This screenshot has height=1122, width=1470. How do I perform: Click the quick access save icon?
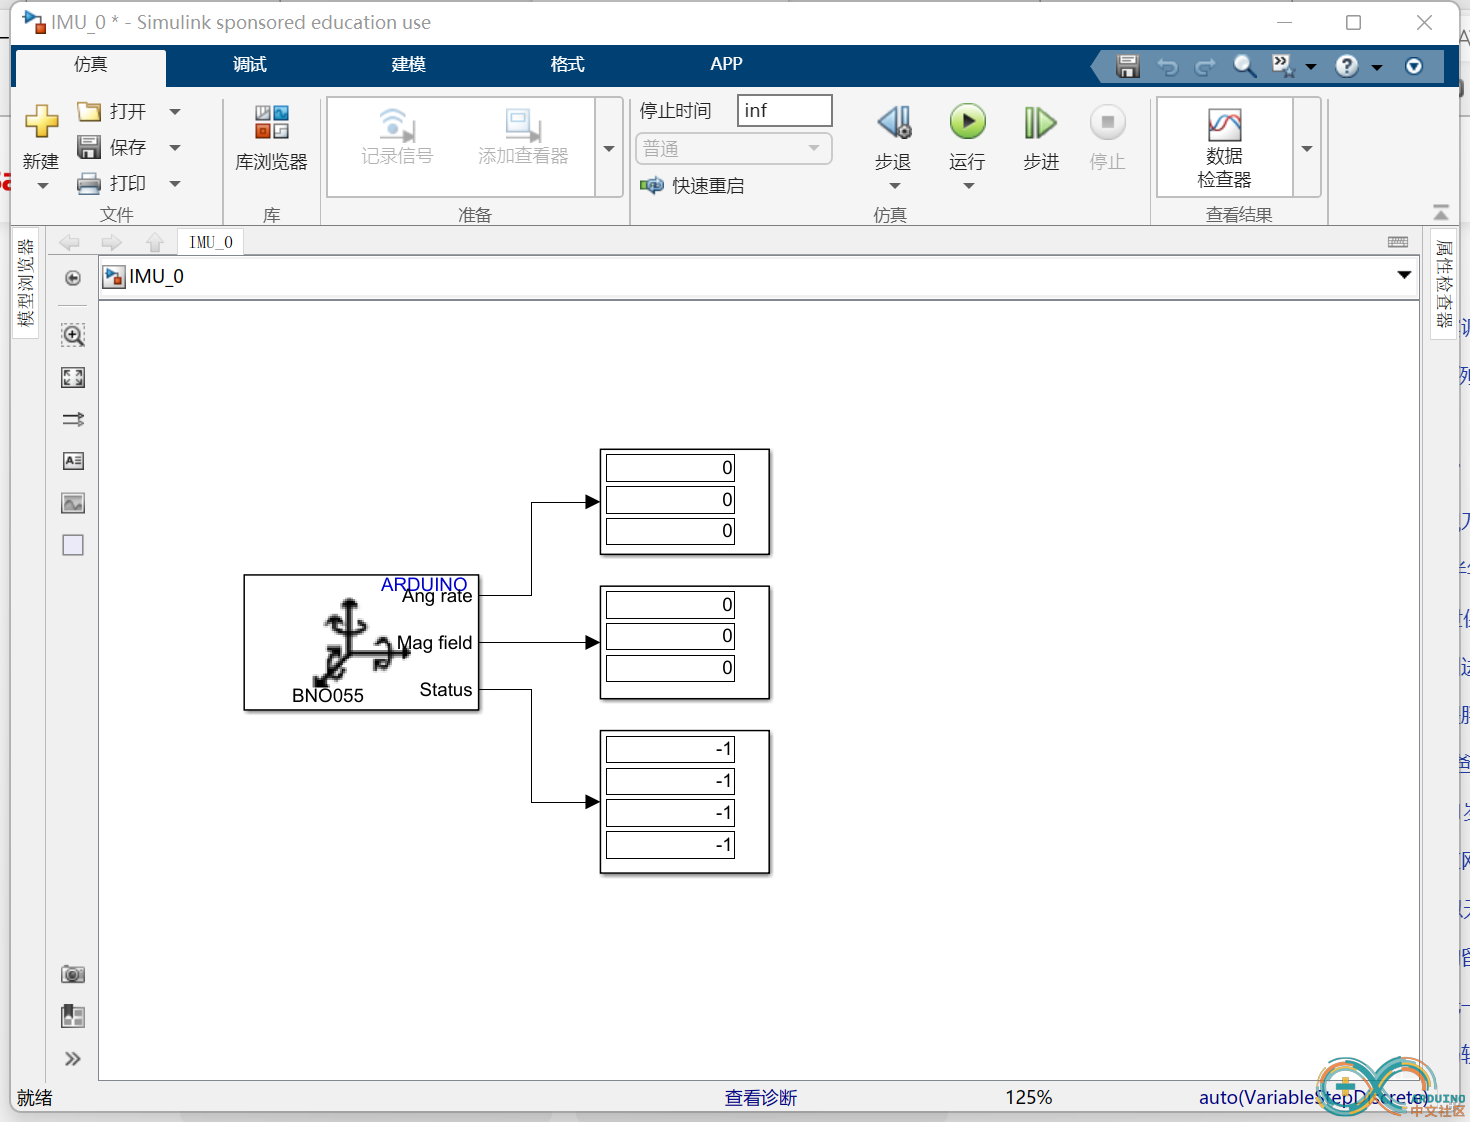pos(1128,66)
